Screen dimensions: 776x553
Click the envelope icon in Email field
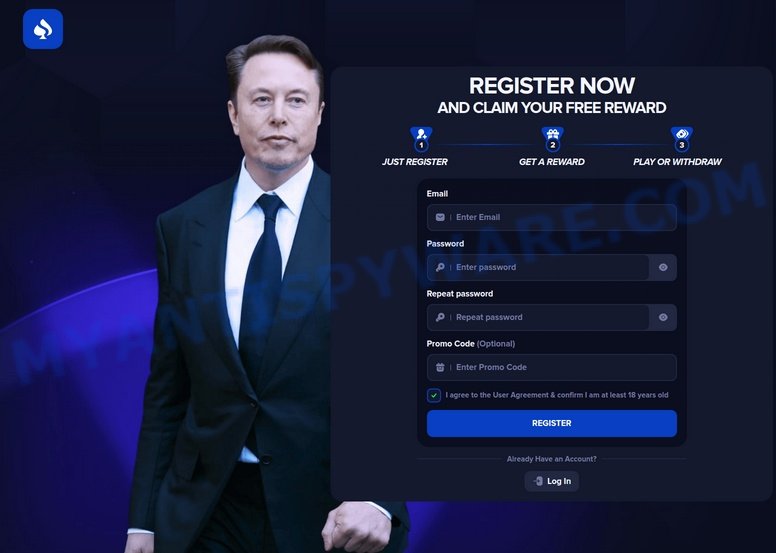[440, 217]
